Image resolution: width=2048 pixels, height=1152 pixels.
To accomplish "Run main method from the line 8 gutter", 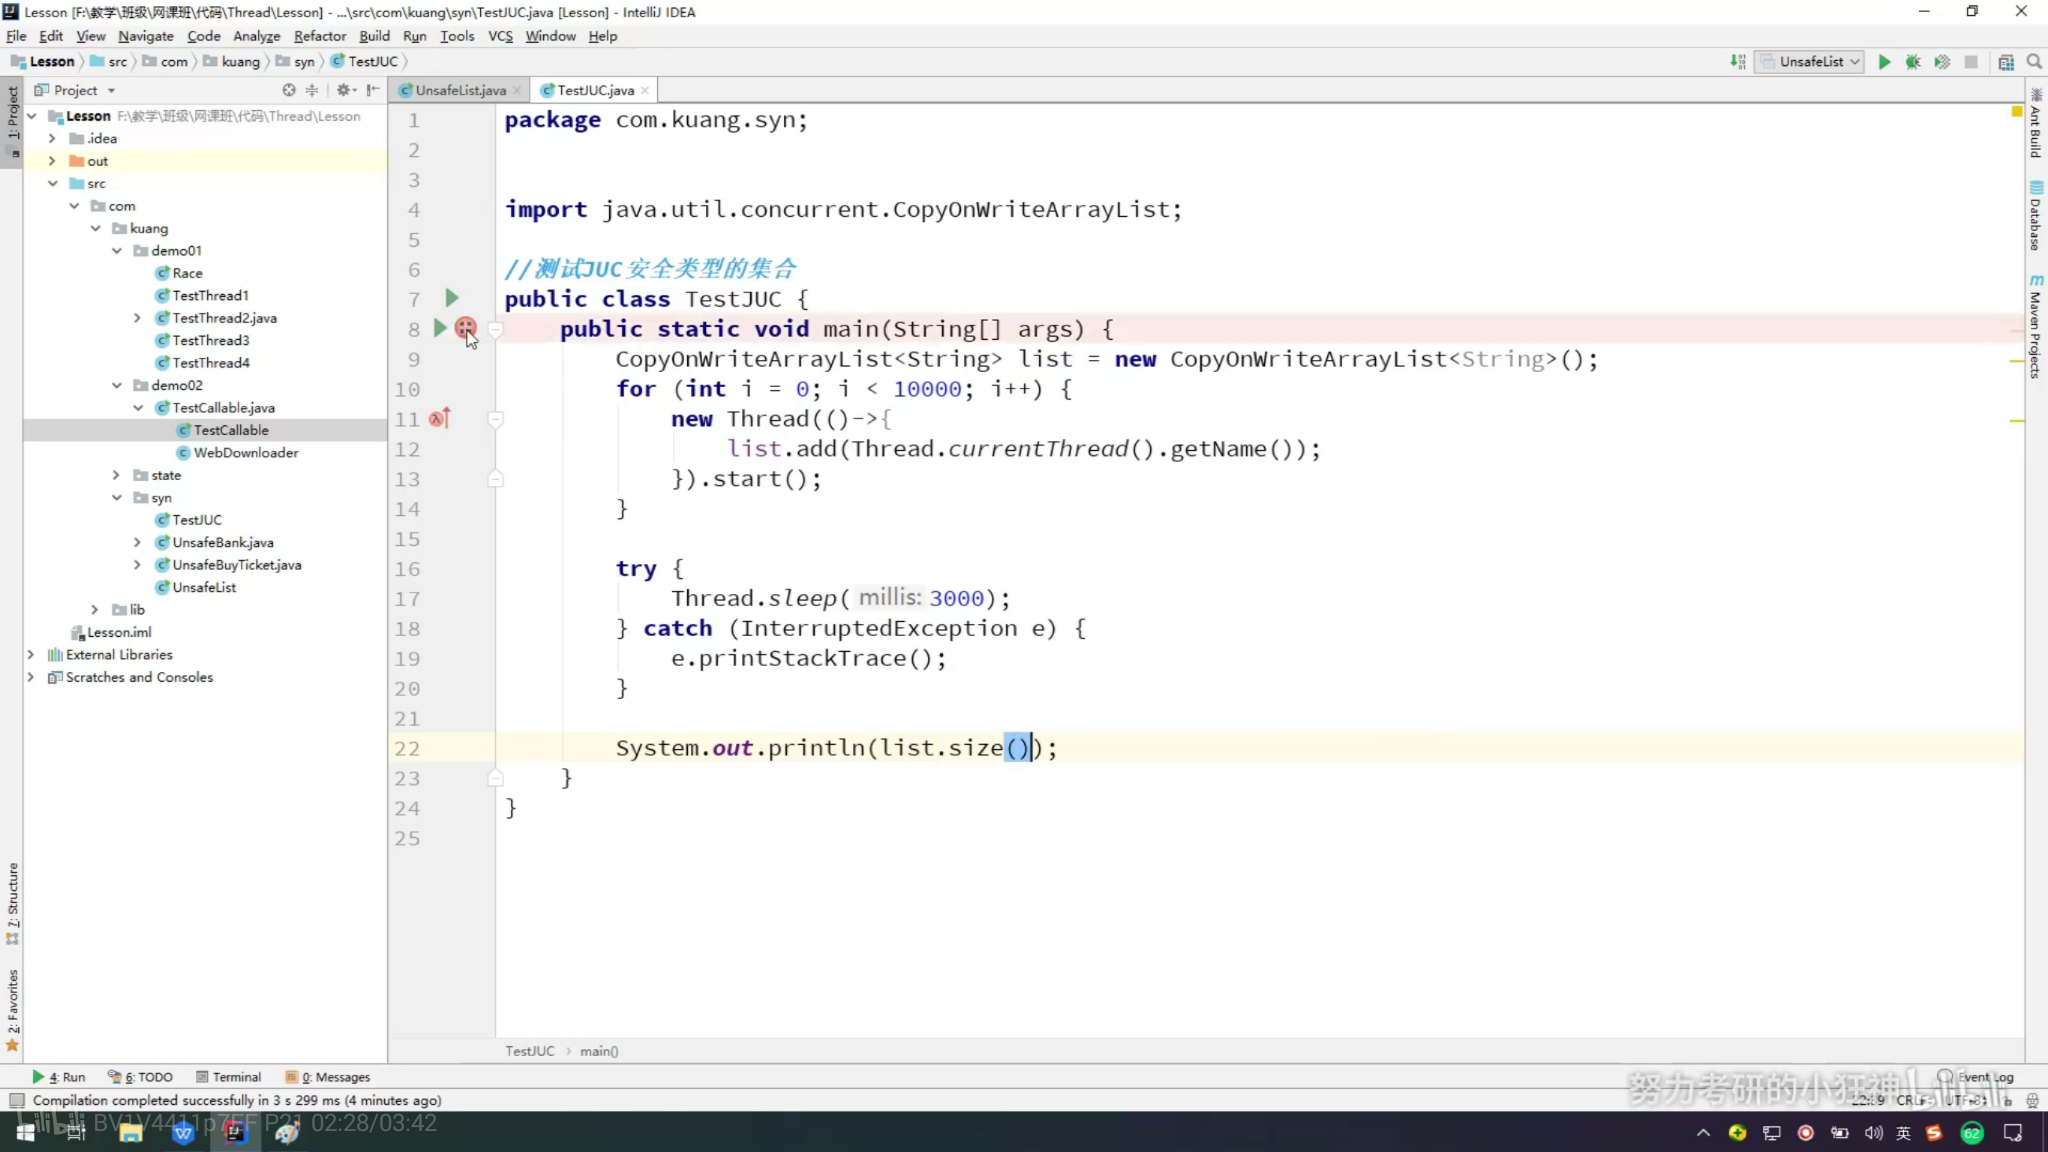I will 439,328.
